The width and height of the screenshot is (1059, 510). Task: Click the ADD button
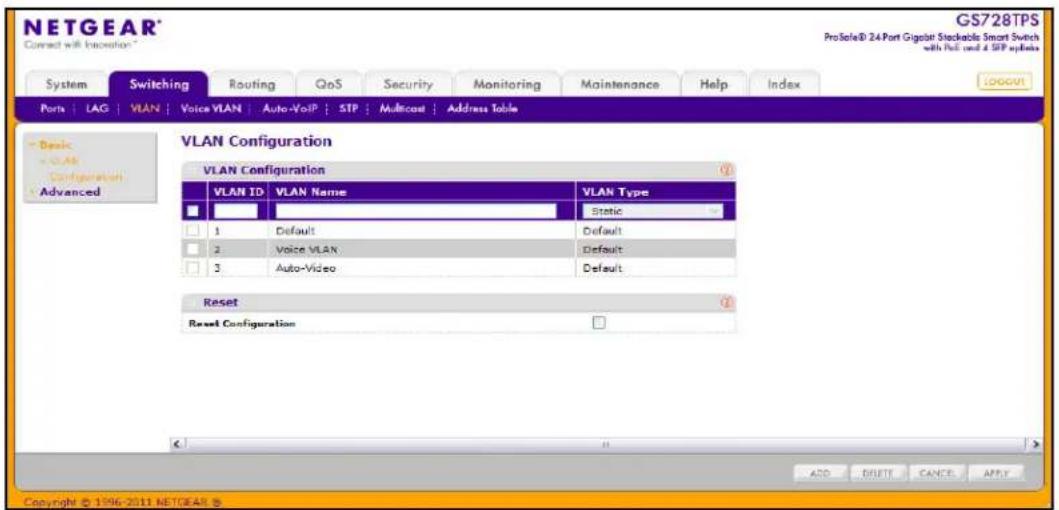click(821, 473)
